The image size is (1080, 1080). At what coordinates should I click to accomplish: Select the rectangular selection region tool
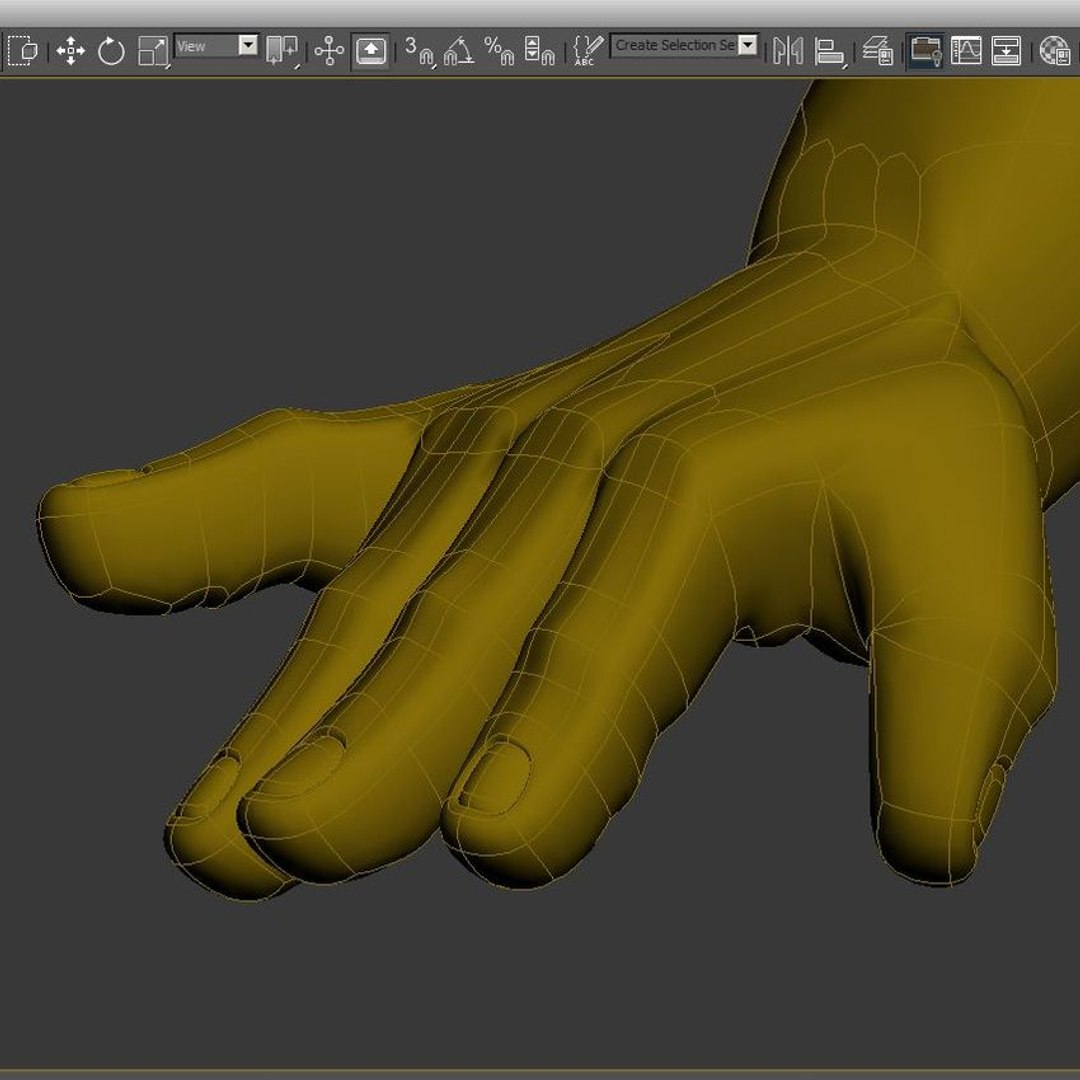(x=23, y=50)
